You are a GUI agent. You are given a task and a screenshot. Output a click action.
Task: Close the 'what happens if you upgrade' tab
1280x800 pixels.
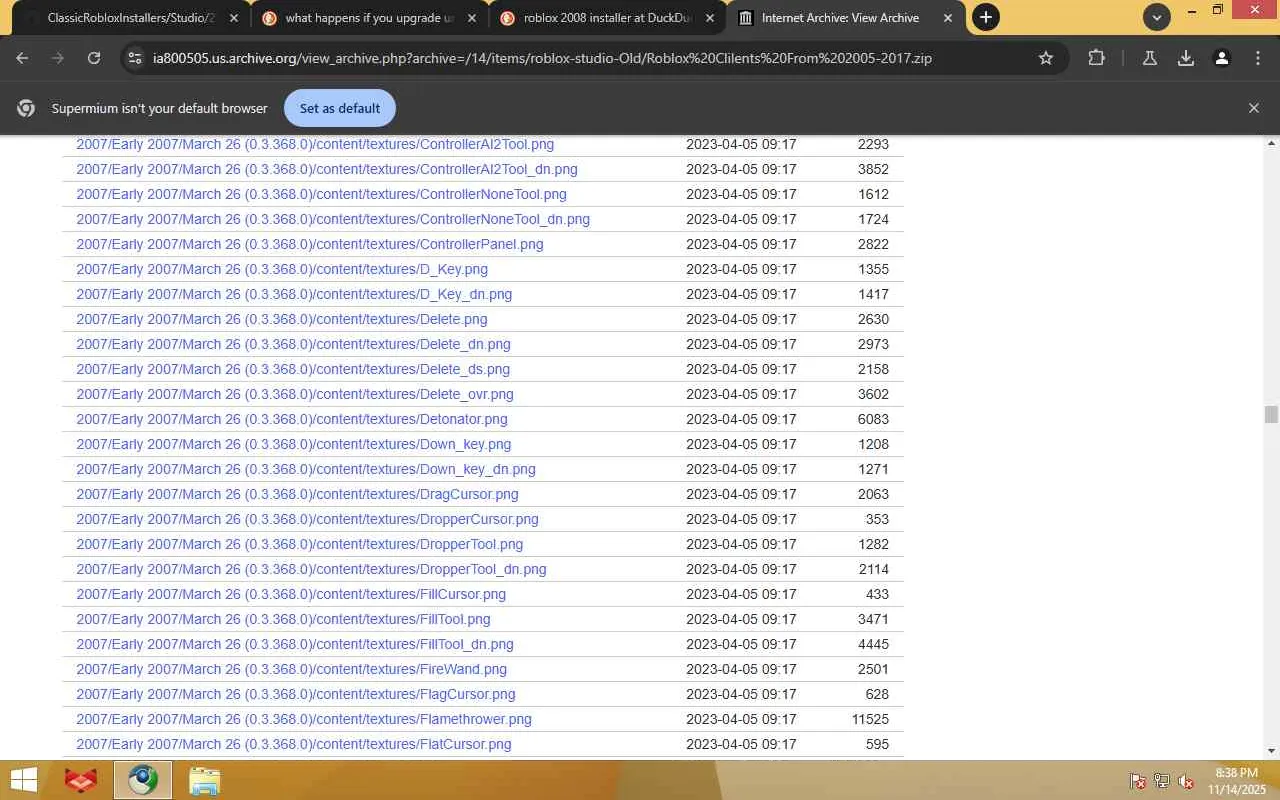click(x=472, y=17)
